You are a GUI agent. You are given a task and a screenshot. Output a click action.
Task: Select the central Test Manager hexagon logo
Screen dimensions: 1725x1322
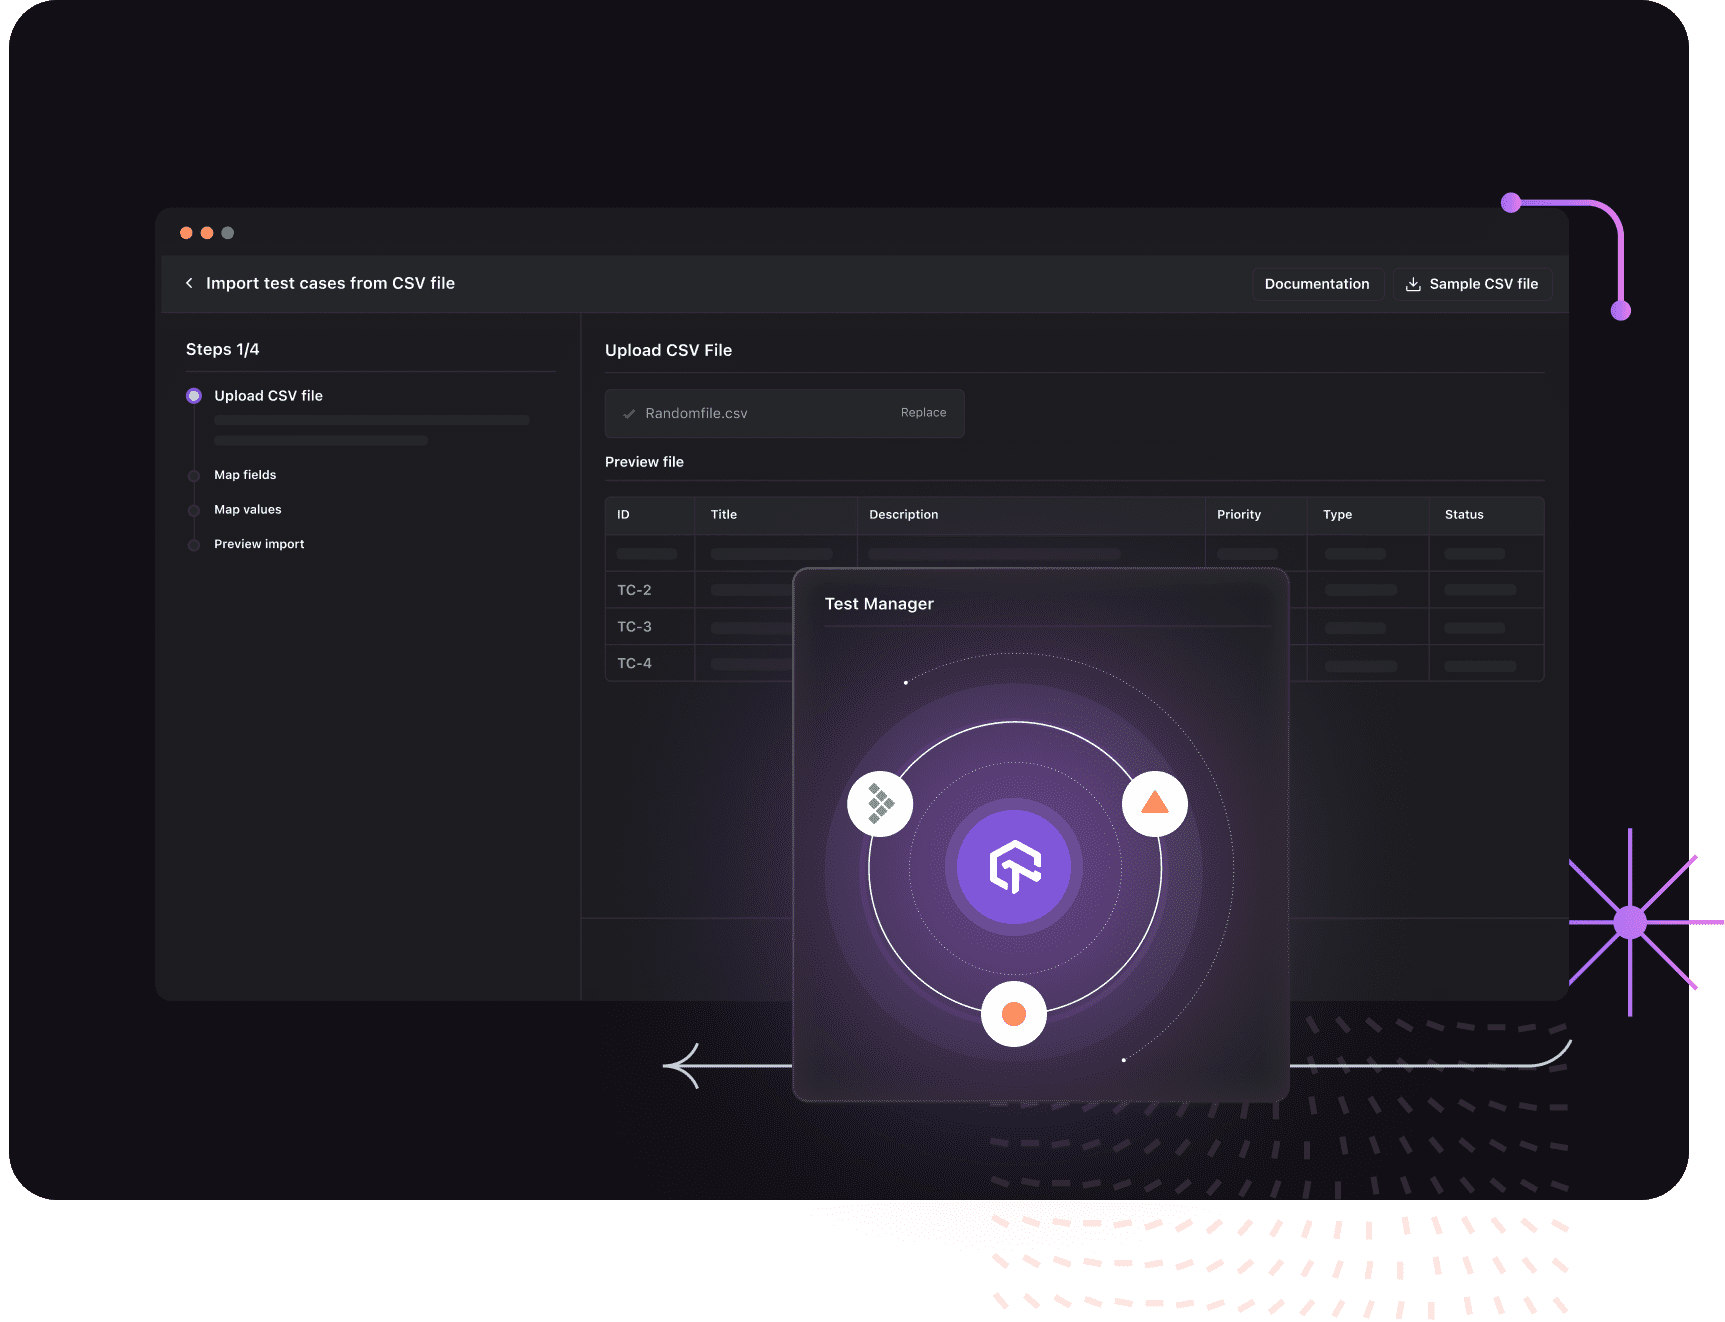[x=1014, y=866]
